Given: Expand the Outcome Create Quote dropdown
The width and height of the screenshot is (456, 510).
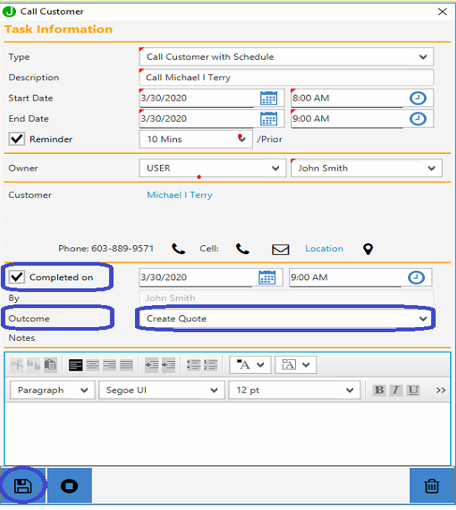Looking at the screenshot, I should point(286,319).
